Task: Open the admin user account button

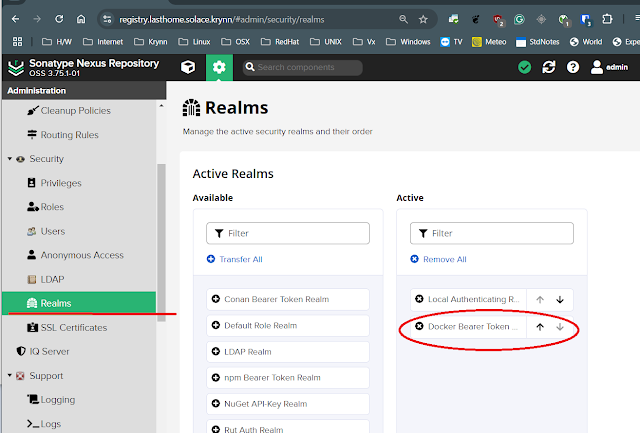Action: click(x=612, y=67)
